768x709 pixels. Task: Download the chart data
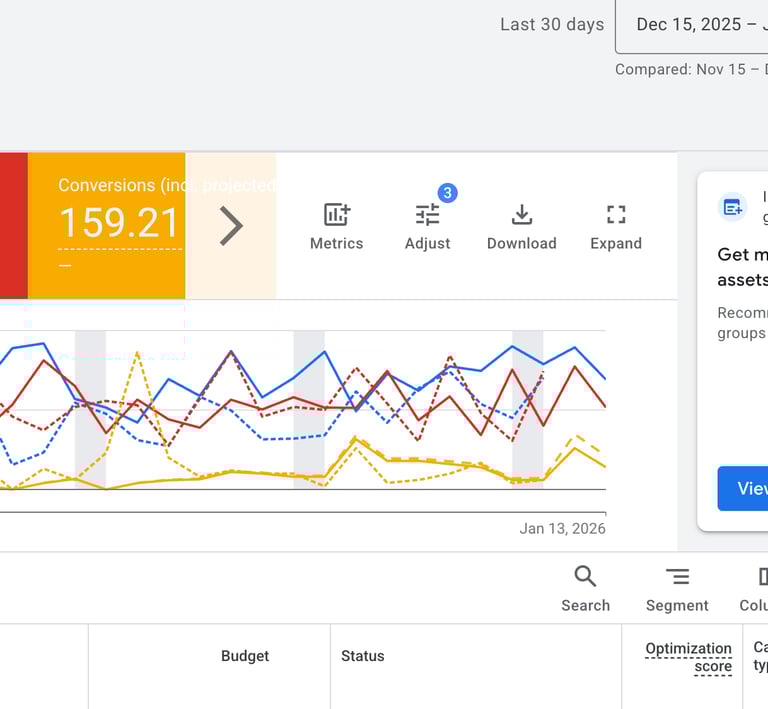point(521,227)
